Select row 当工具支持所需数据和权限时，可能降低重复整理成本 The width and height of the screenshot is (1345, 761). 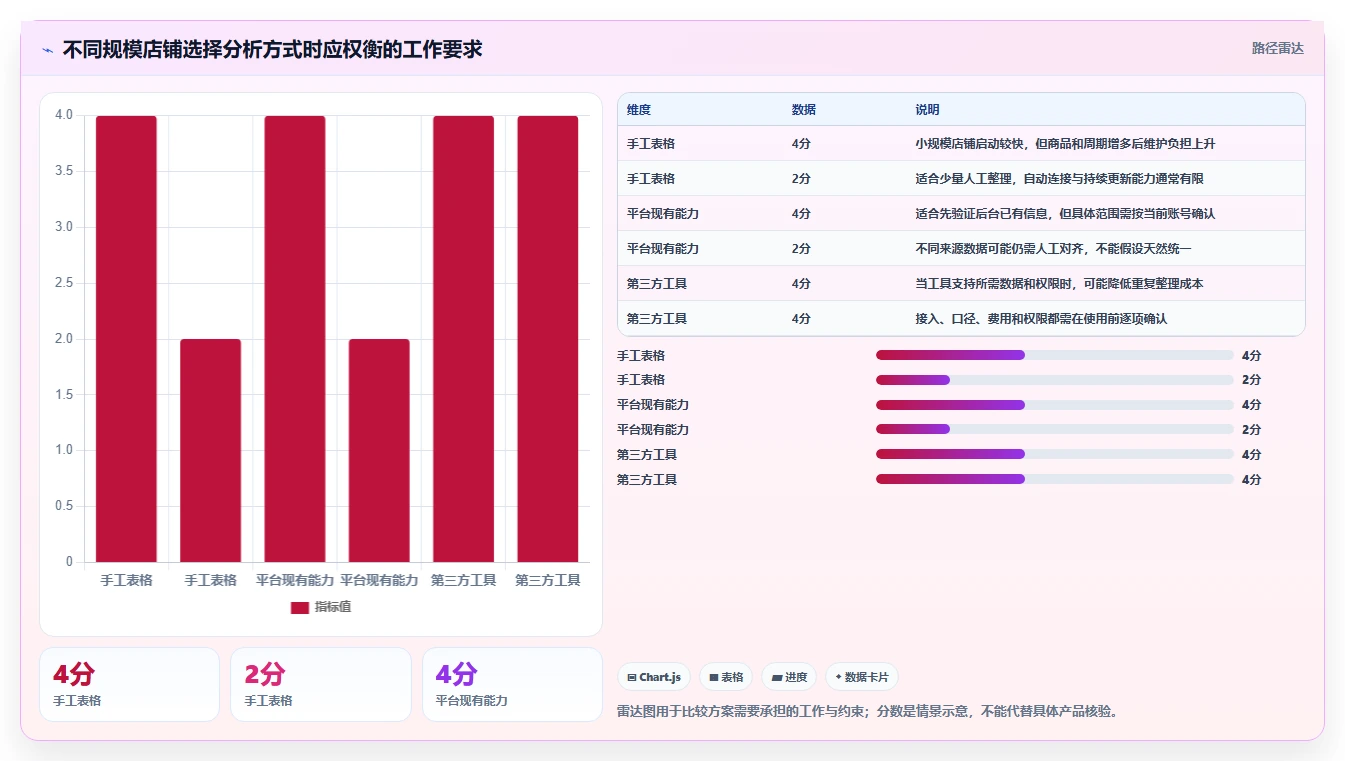(961, 284)
